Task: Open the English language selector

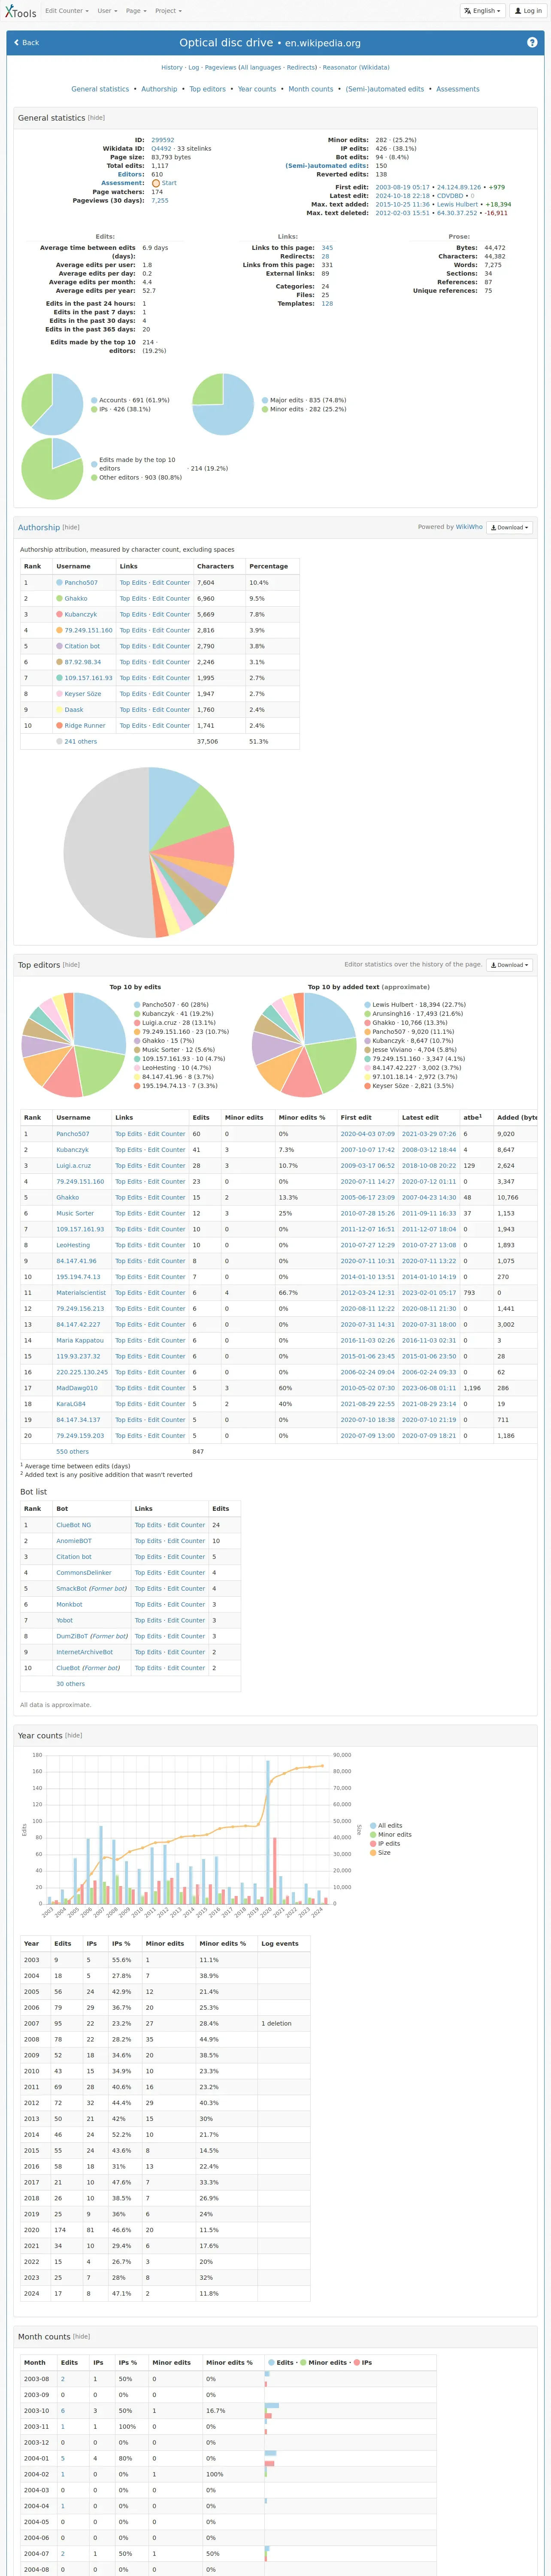Action: [x=482, y=11]
